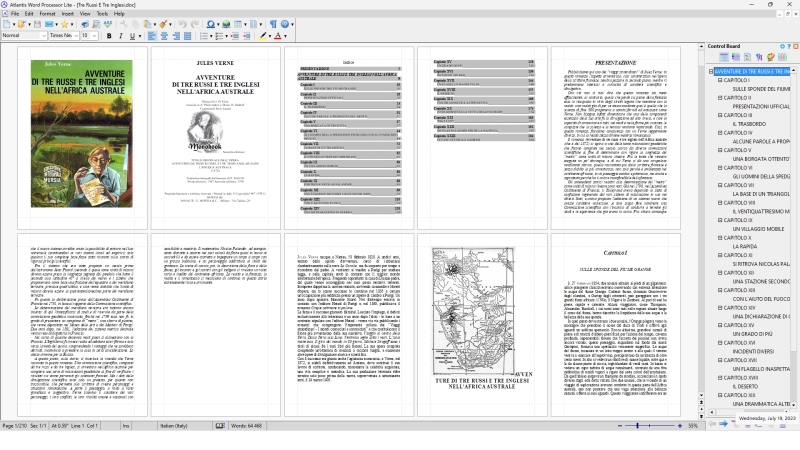
Task: Open the Normal style dropdown
Action: (43, 36)
